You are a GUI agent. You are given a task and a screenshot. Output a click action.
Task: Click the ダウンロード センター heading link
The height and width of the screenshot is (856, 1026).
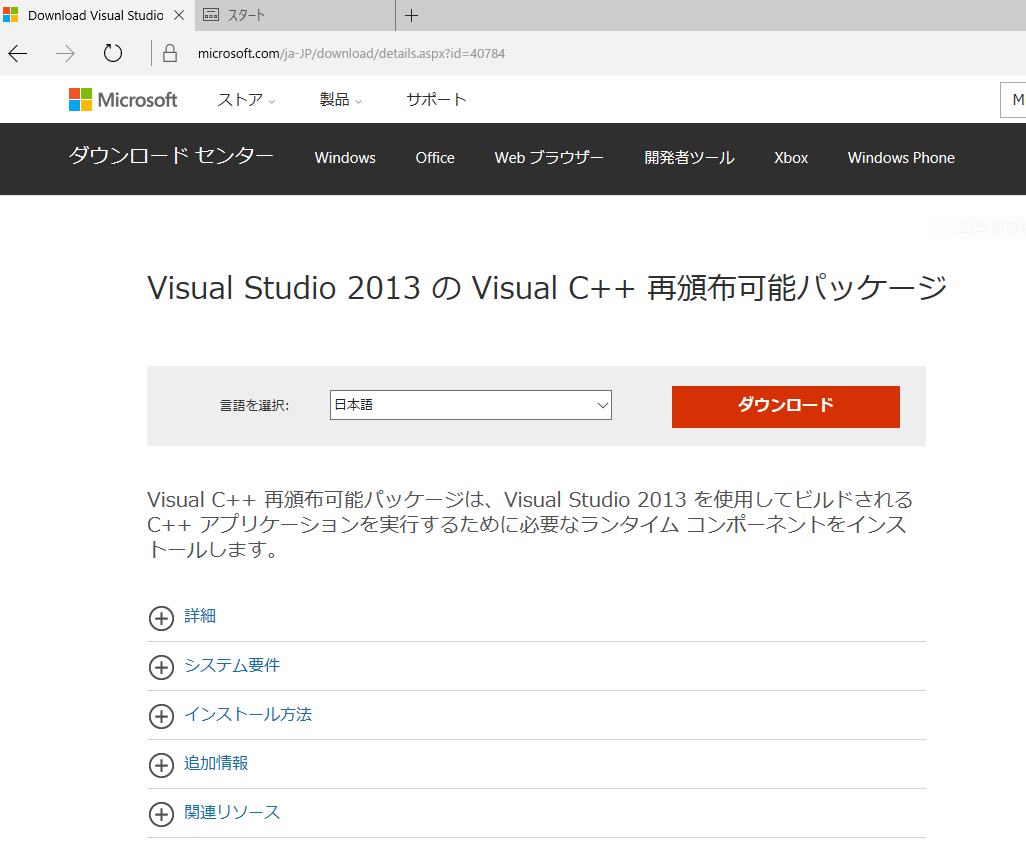[171, 156]
